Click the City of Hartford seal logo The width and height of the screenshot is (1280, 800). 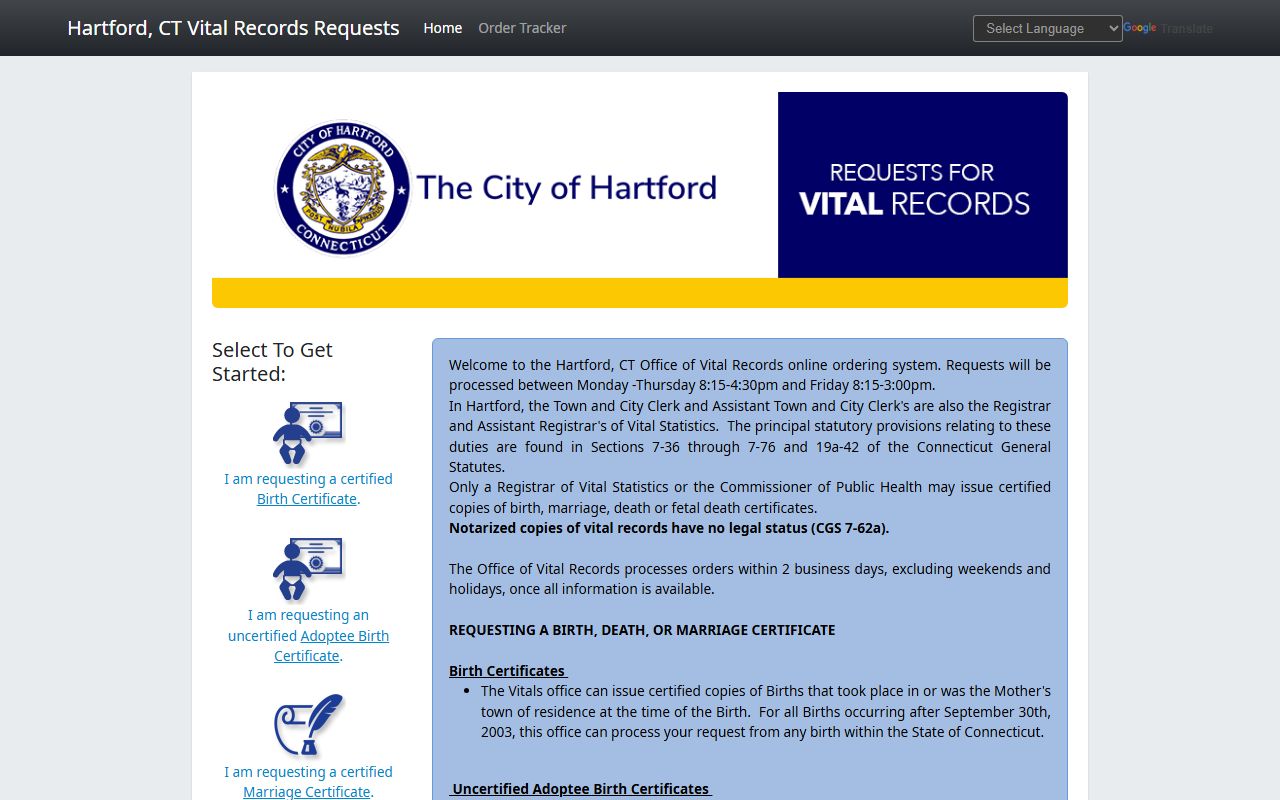(x=343, y=188)
